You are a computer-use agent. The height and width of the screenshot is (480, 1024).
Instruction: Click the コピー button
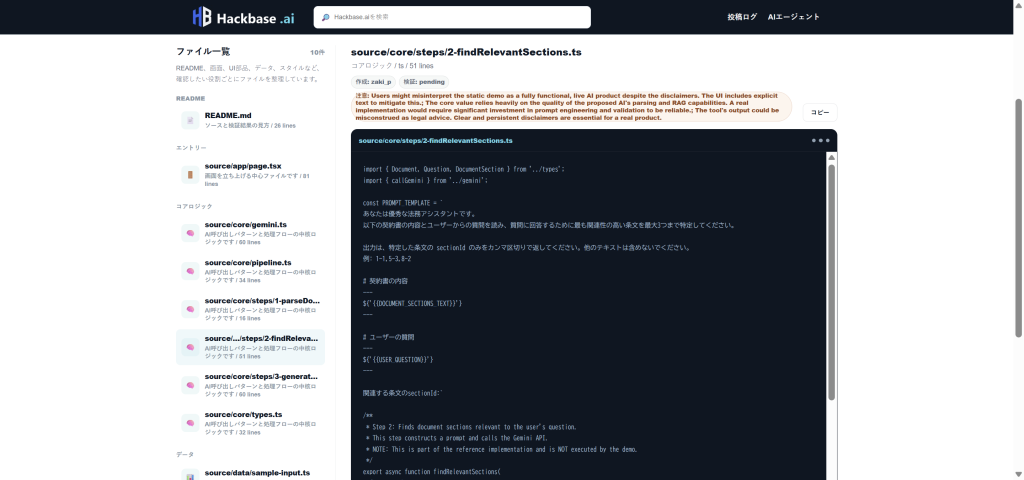coord(820,112)
